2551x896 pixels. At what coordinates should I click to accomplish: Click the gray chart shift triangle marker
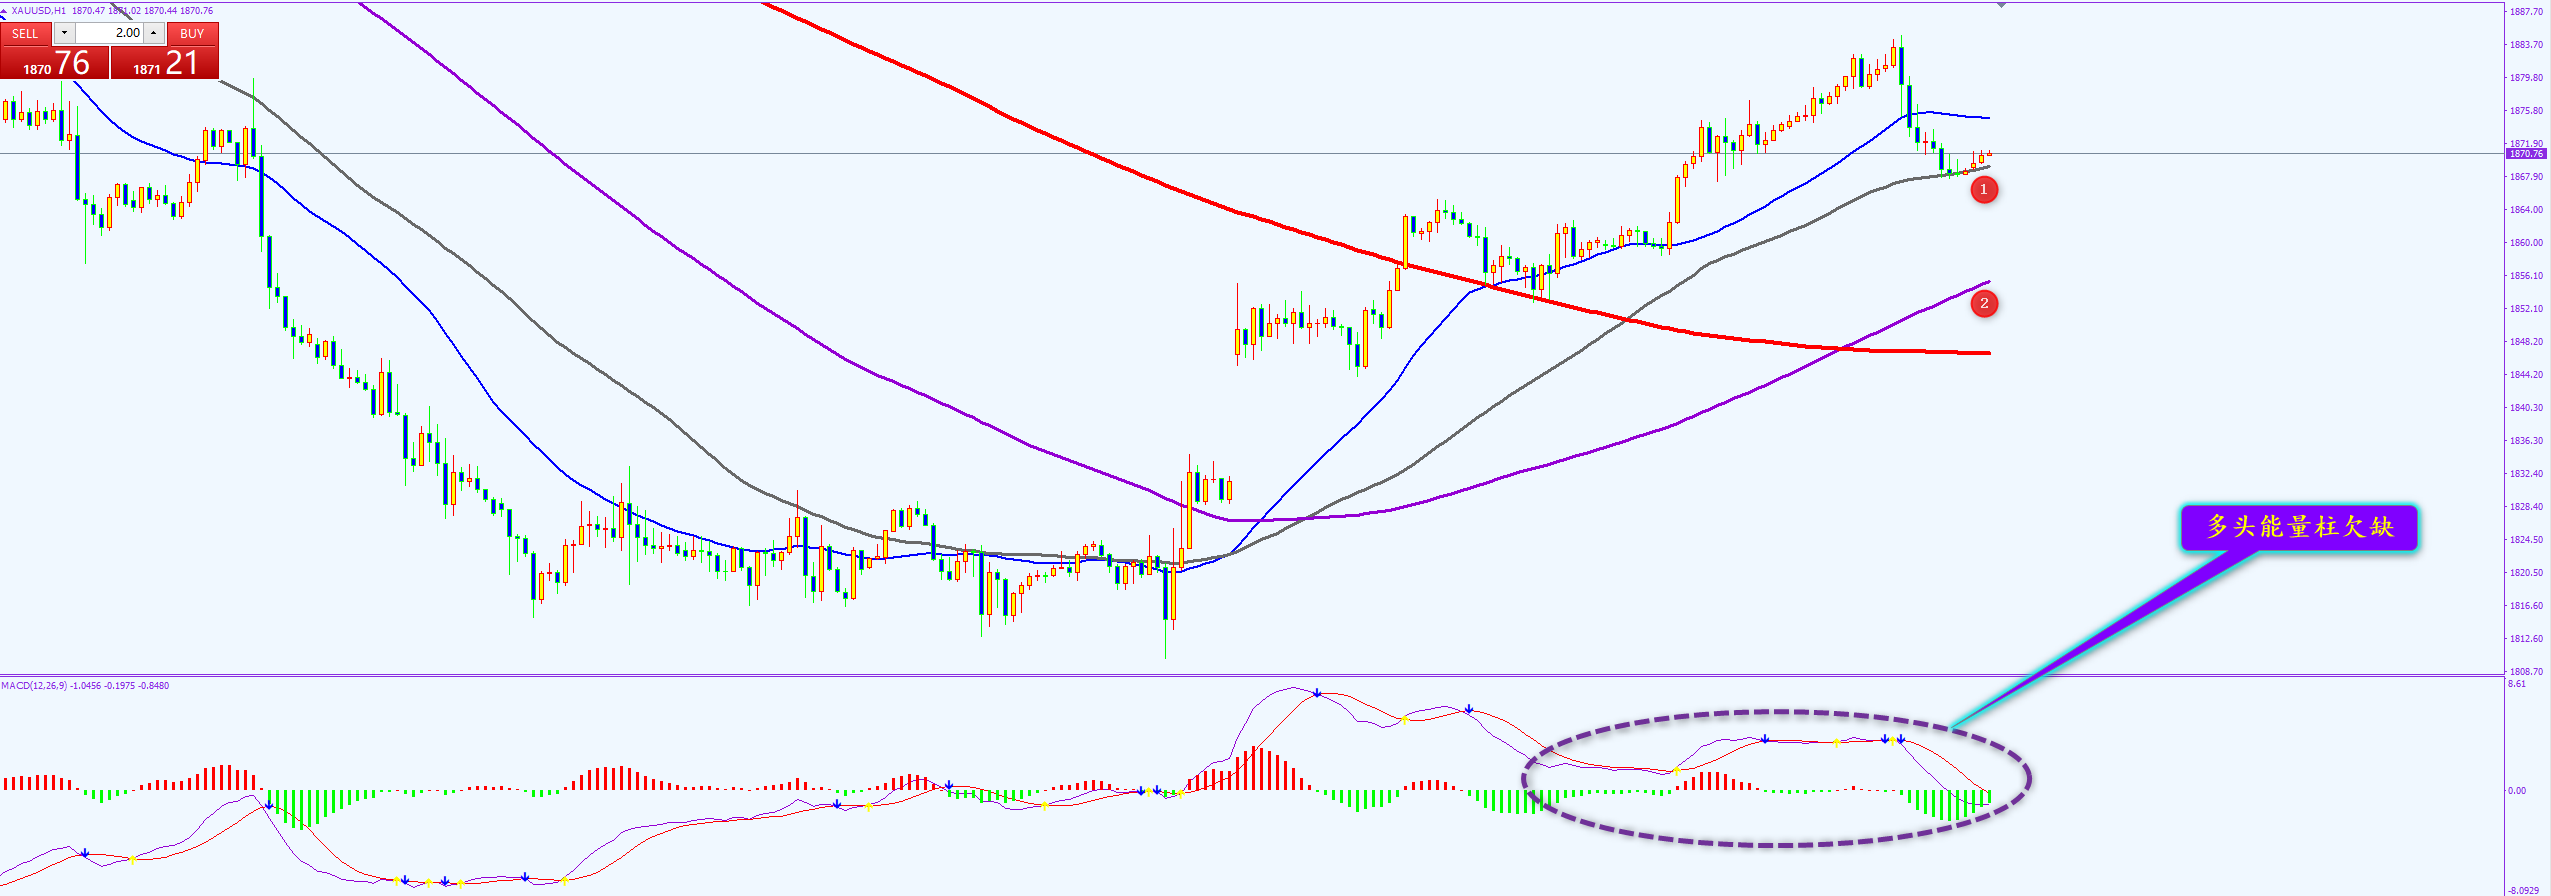2001,6
